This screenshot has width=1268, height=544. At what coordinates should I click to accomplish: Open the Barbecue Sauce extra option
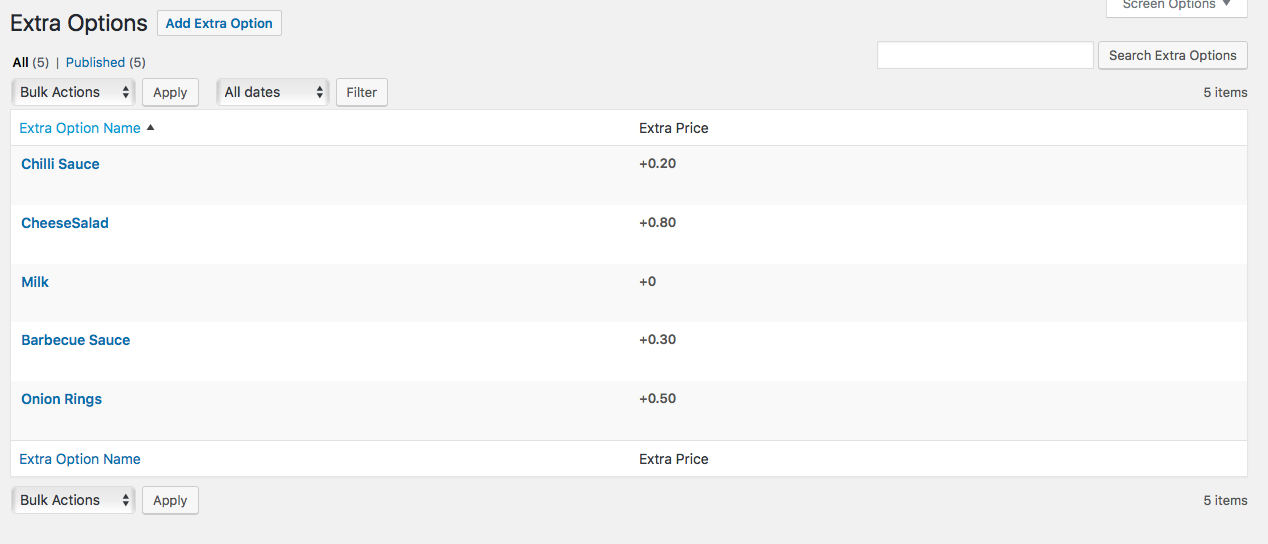coord(76,340)
